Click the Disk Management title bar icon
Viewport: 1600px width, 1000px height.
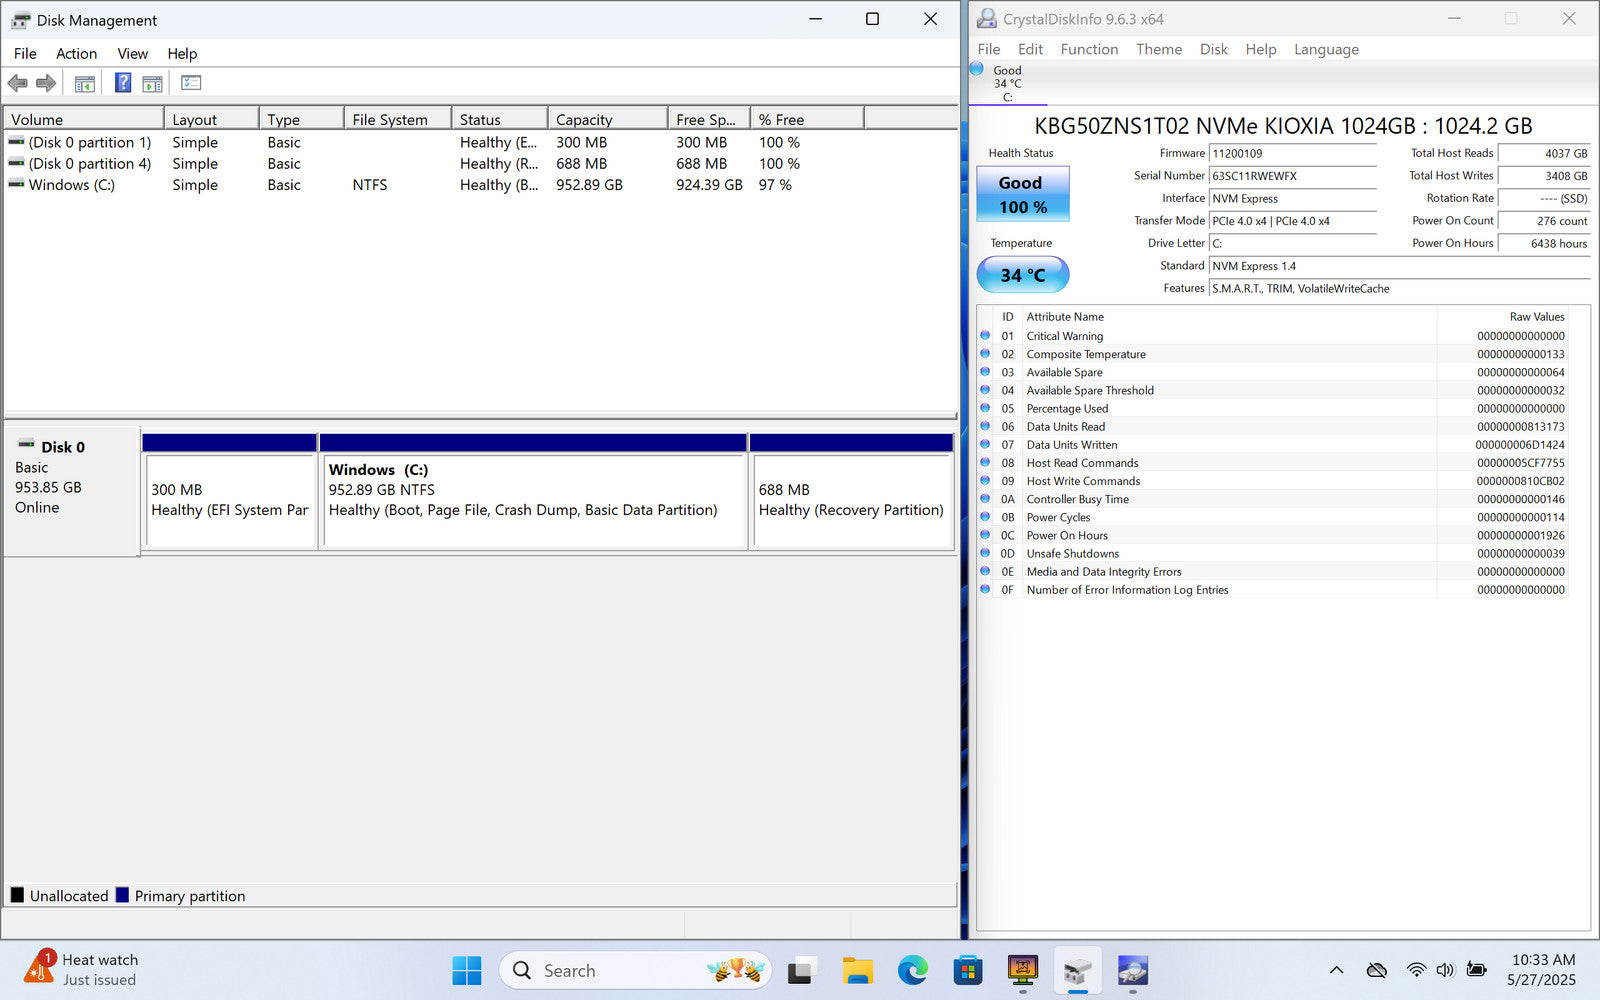coord(21,20)
